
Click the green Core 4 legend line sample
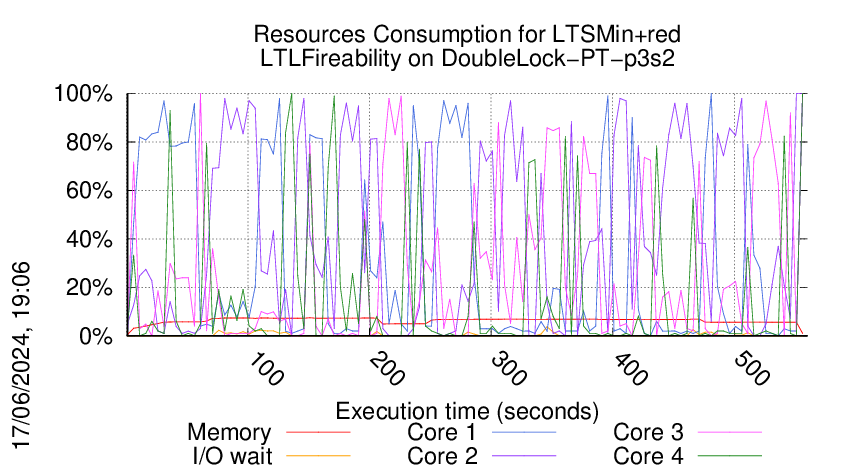pos(730,456)
